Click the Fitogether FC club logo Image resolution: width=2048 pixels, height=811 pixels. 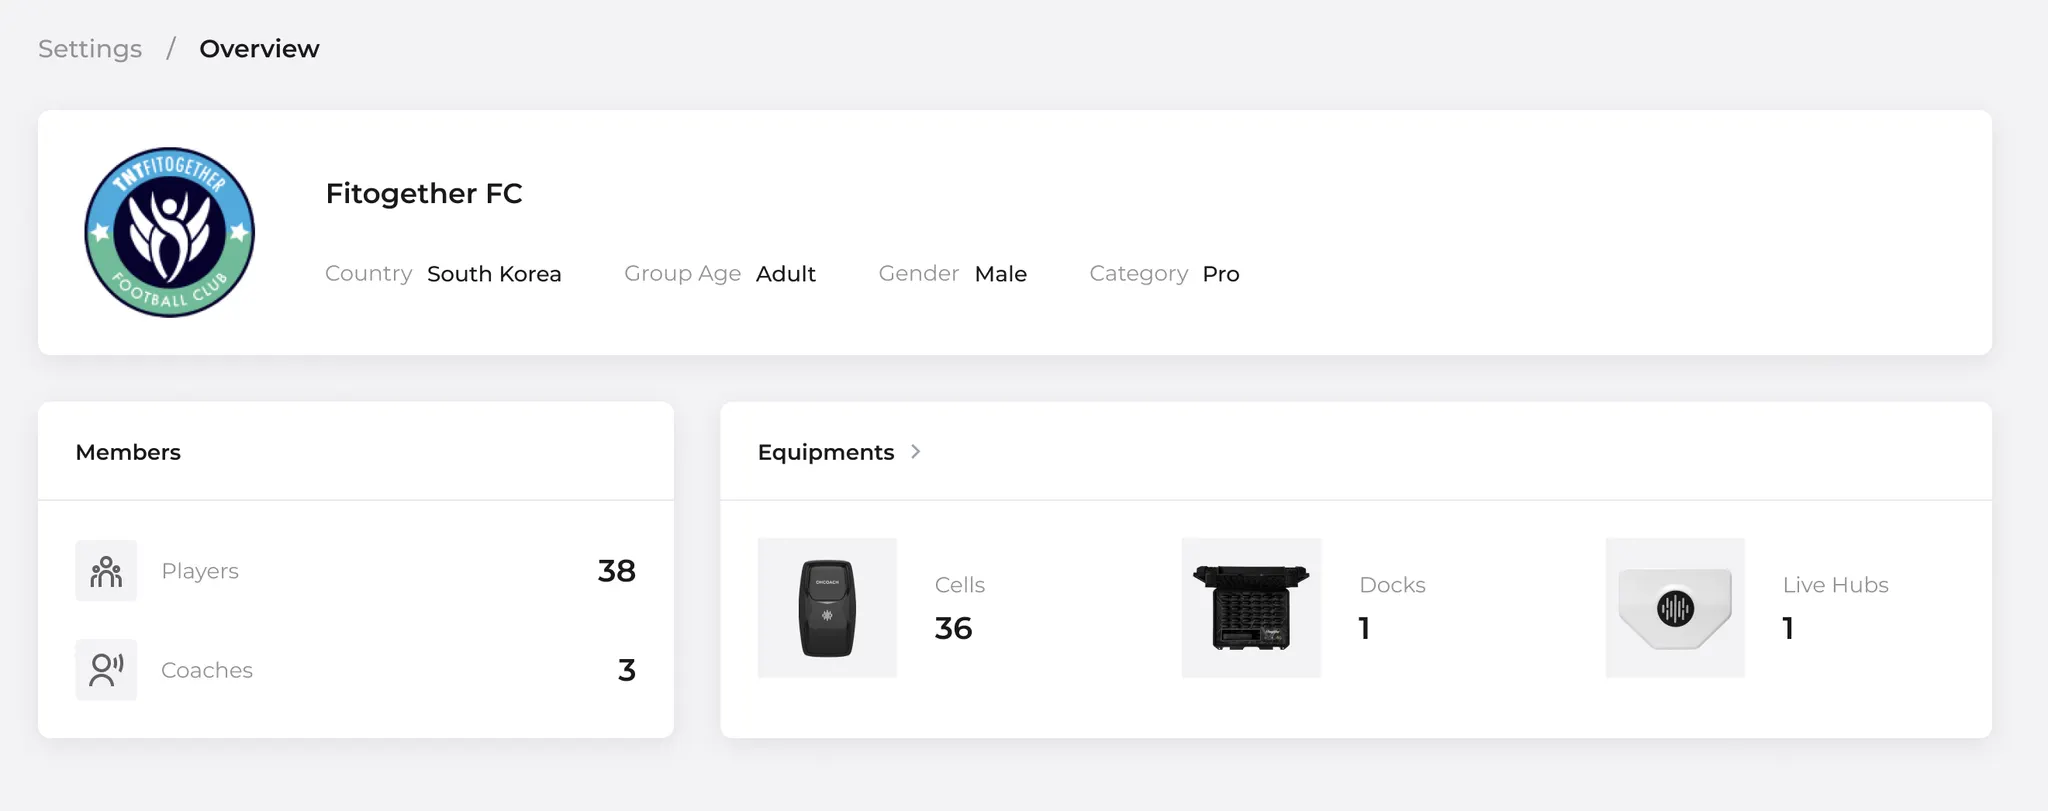pos(170,233)
